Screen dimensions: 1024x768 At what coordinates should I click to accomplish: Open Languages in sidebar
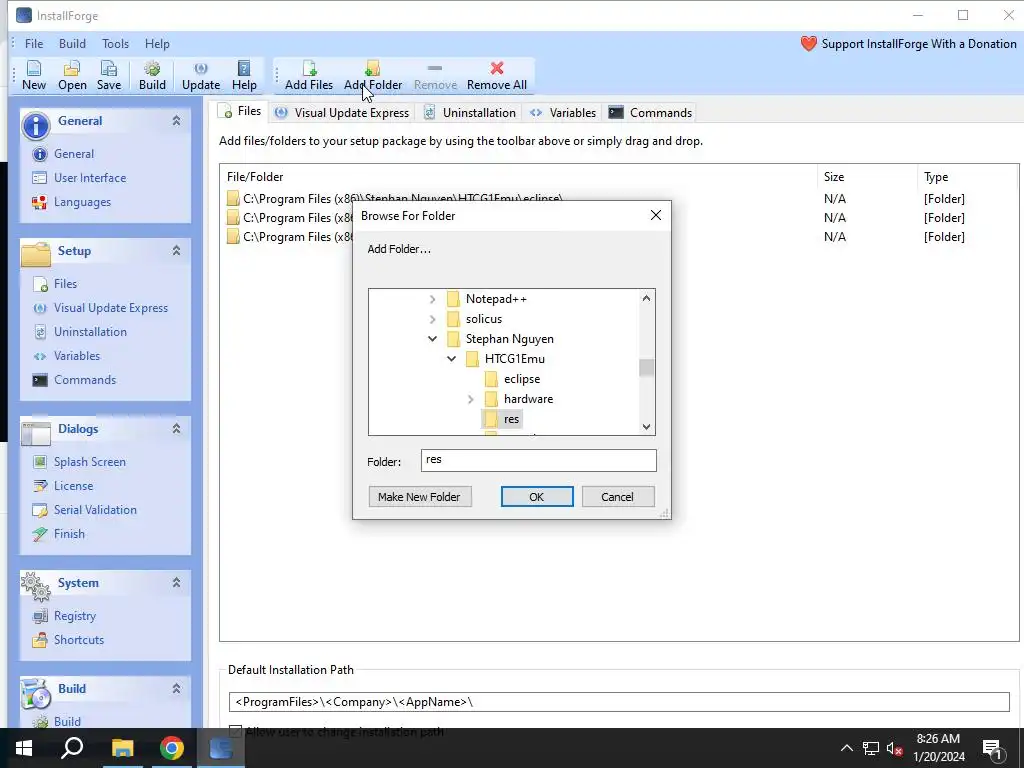pos(82,202)
